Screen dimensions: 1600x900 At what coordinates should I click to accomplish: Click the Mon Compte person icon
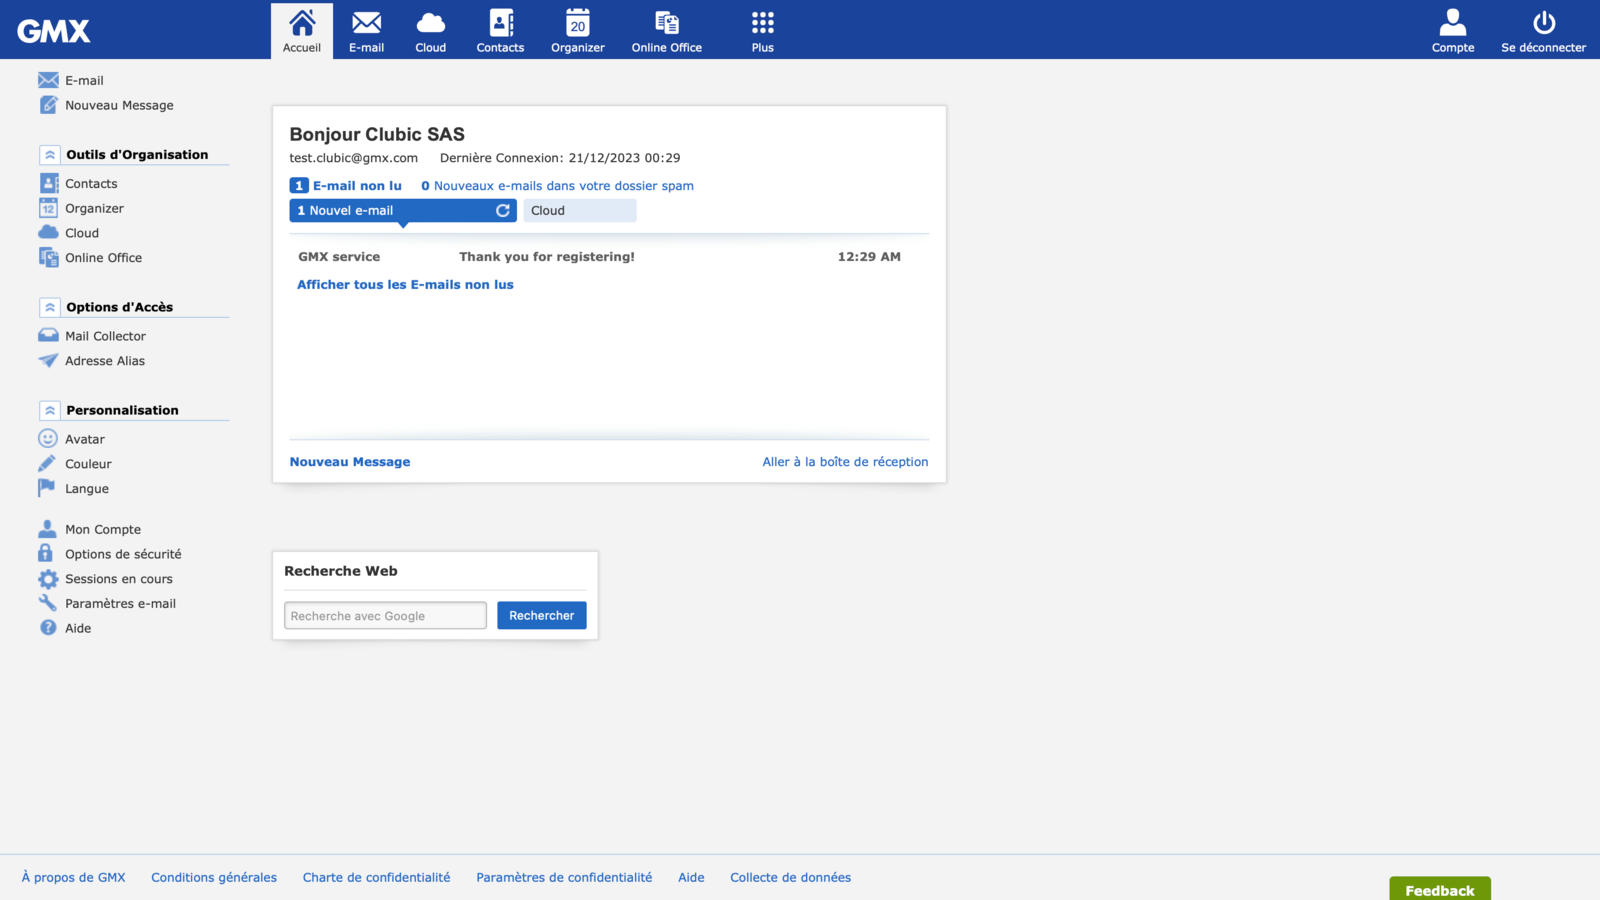click(x=47, y=528)
